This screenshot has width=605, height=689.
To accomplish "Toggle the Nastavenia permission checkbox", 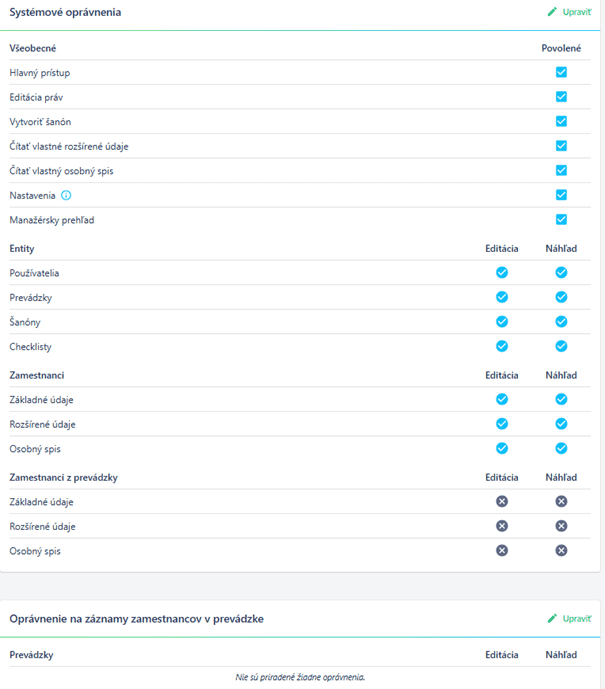I will tap(561, 195).
